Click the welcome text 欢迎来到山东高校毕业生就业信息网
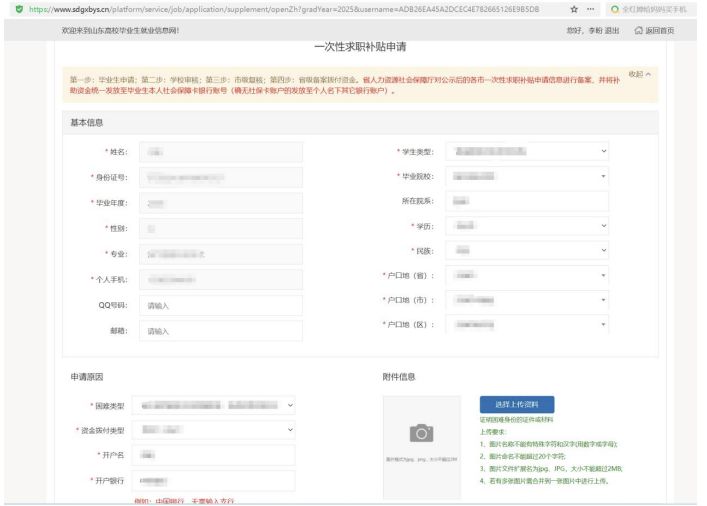This screenshot has height=506, width=707. (x=120, y=30)
